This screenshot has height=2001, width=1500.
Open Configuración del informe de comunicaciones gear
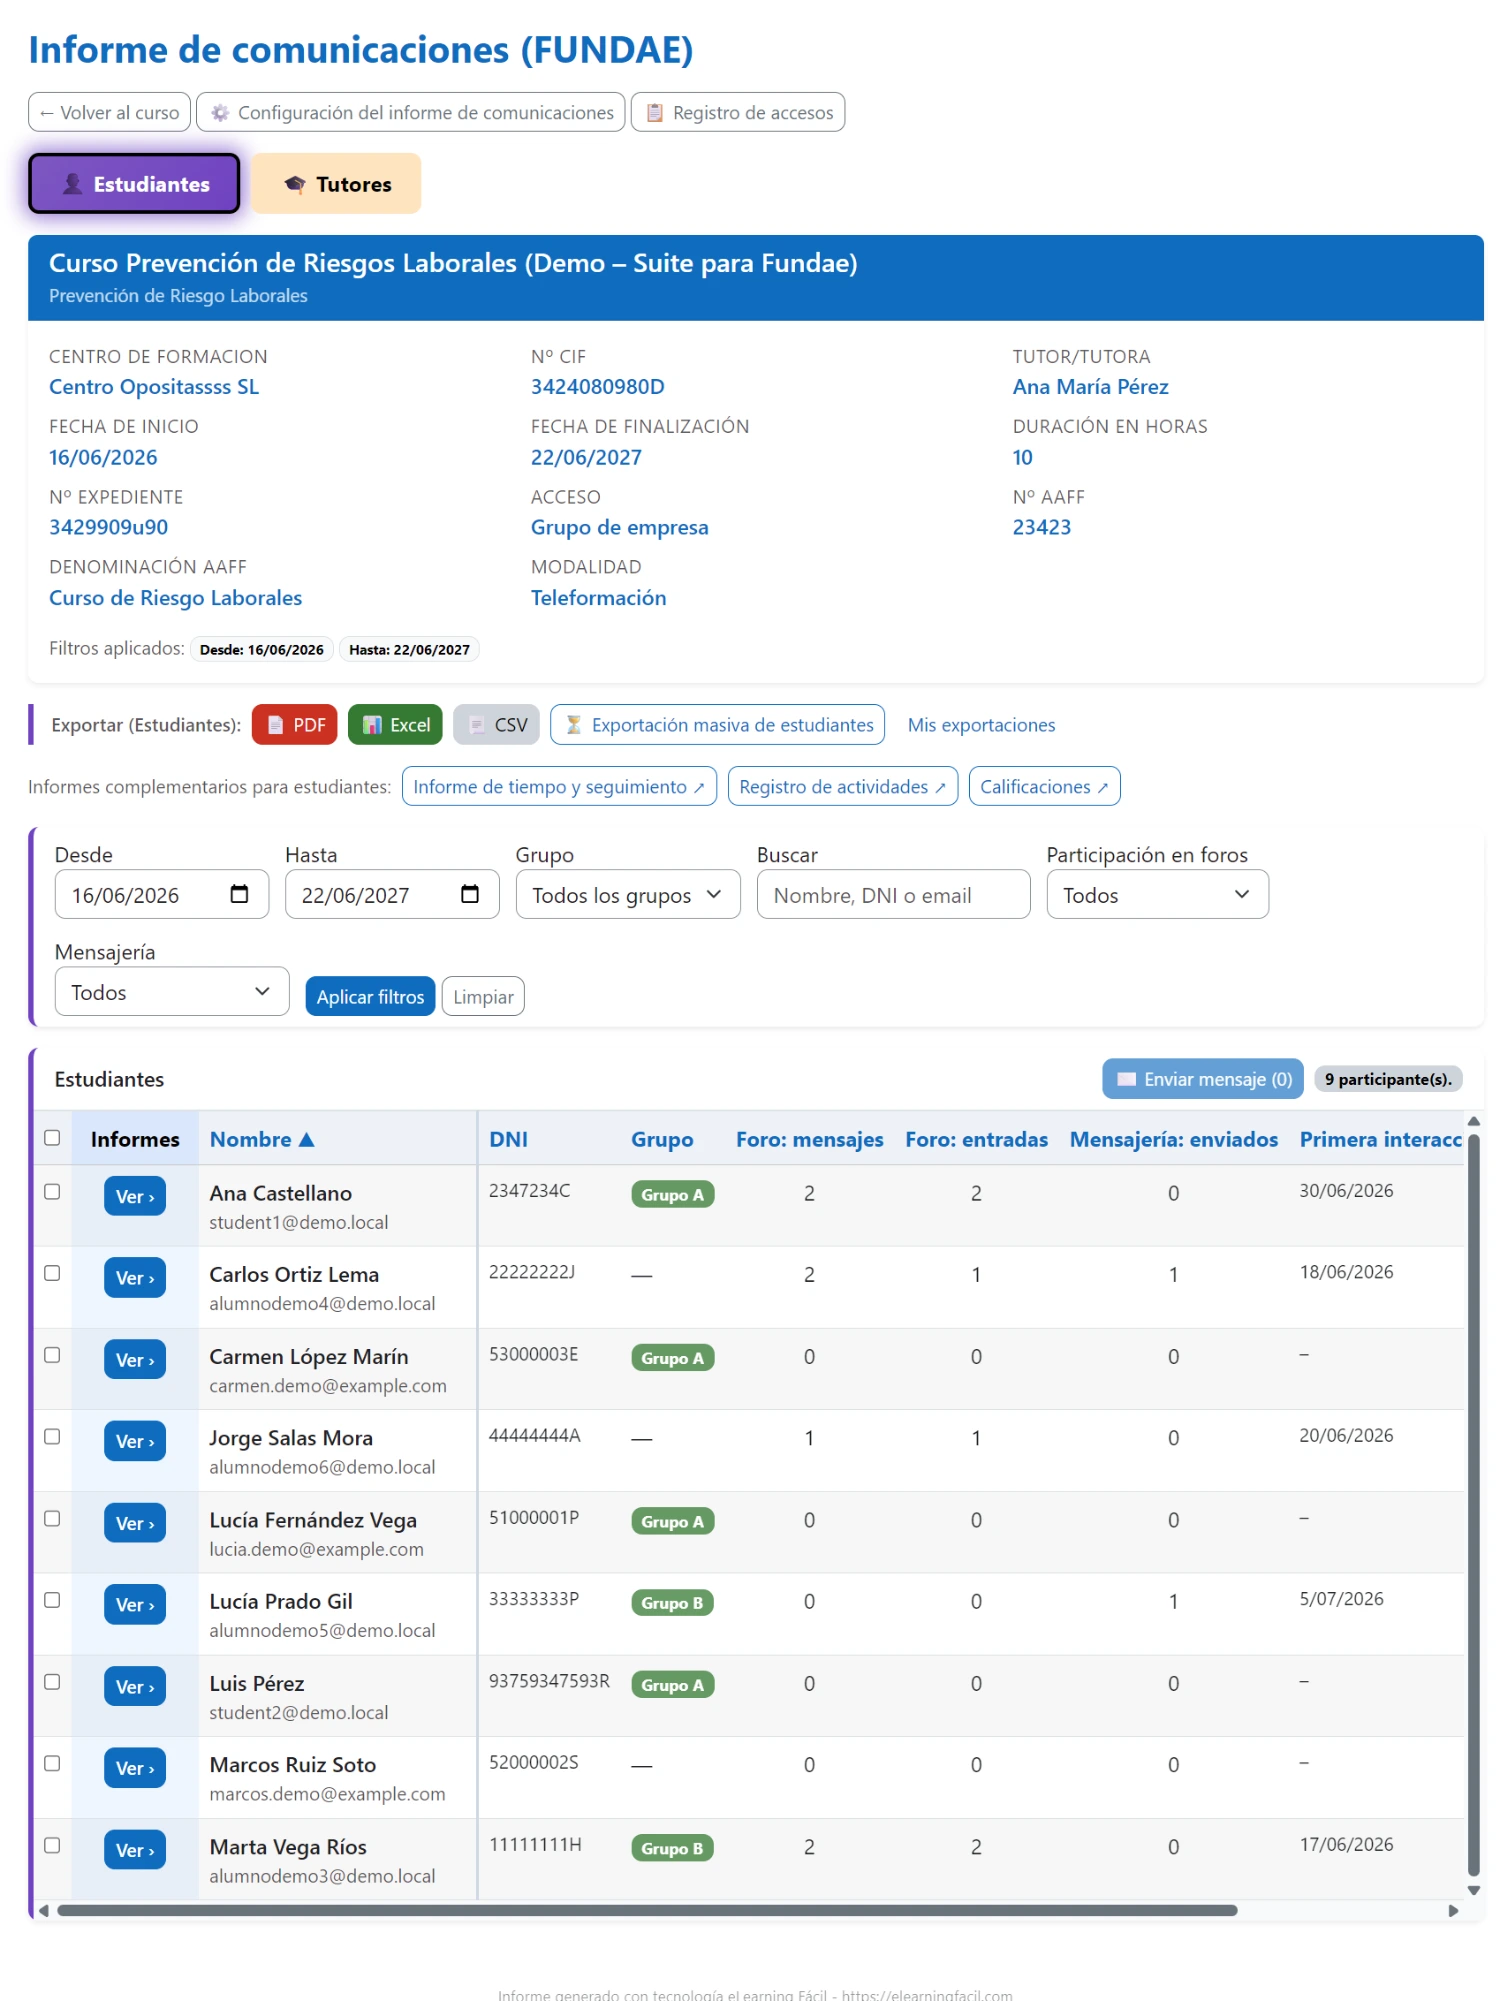pyautogui.click(x=411, y=113)
